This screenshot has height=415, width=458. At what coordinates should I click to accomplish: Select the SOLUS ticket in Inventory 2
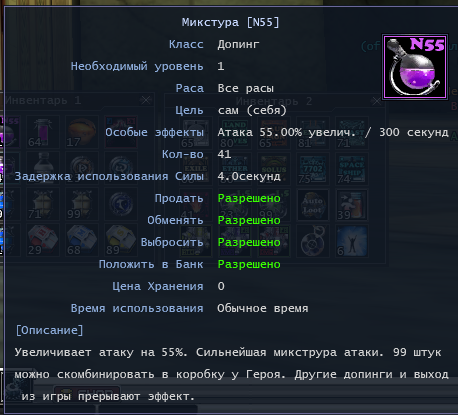click(x=274, y=170)
